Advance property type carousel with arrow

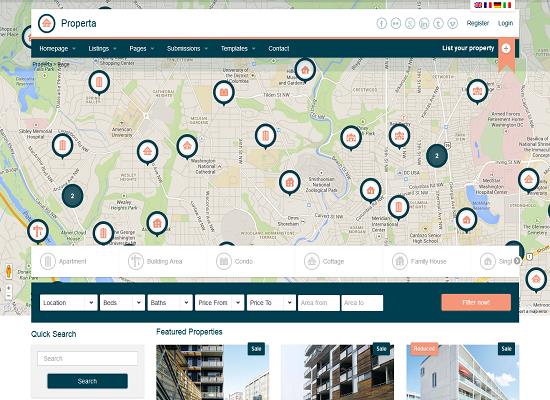[517, 261]
